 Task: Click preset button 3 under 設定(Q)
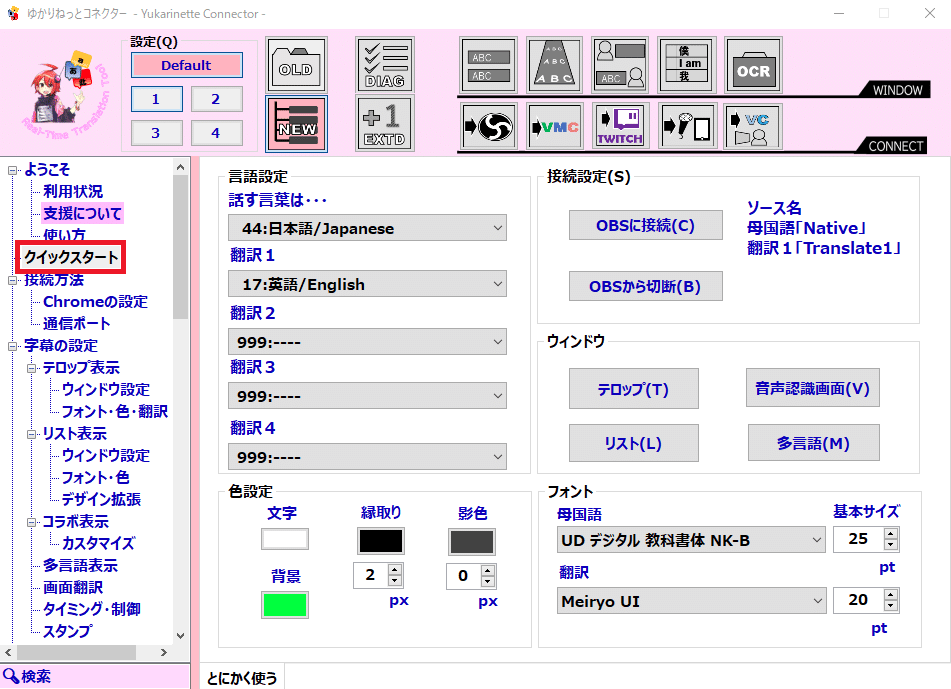tap(156, 132)
